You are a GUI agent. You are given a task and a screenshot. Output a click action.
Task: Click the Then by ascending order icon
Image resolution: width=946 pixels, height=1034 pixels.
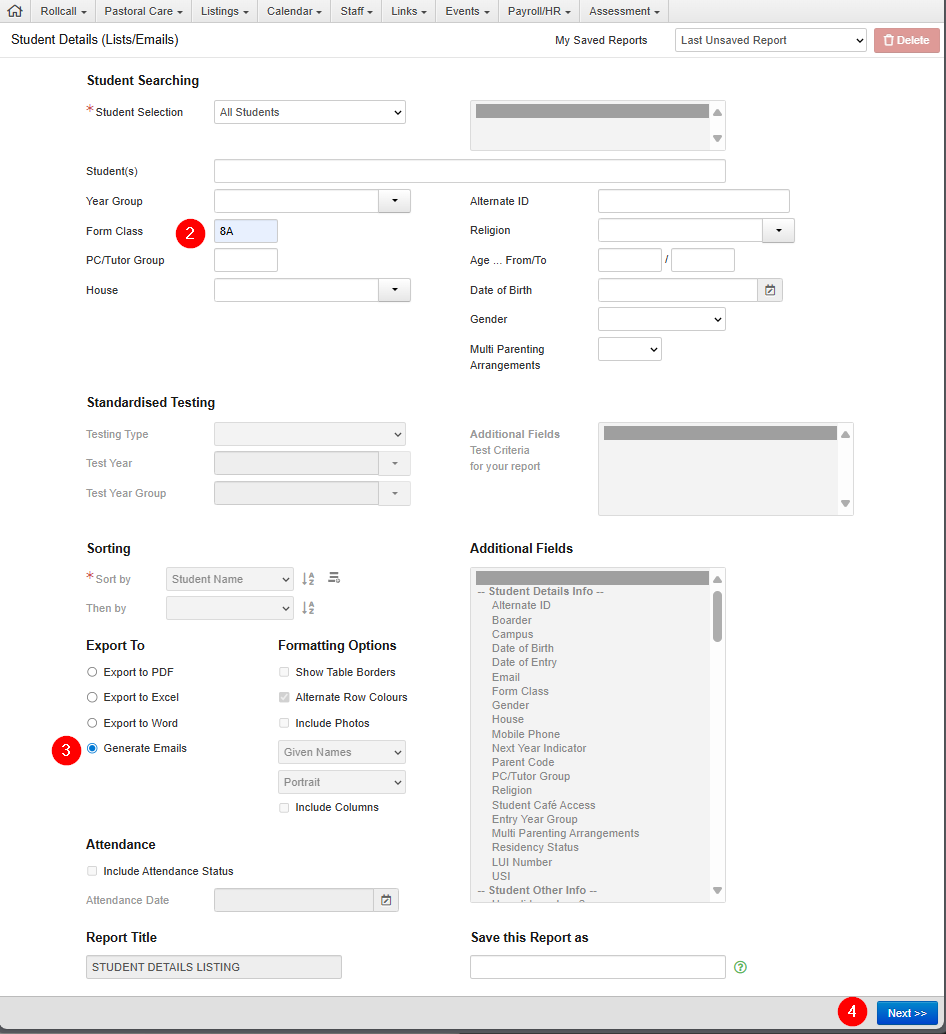(x=308, y=608)
